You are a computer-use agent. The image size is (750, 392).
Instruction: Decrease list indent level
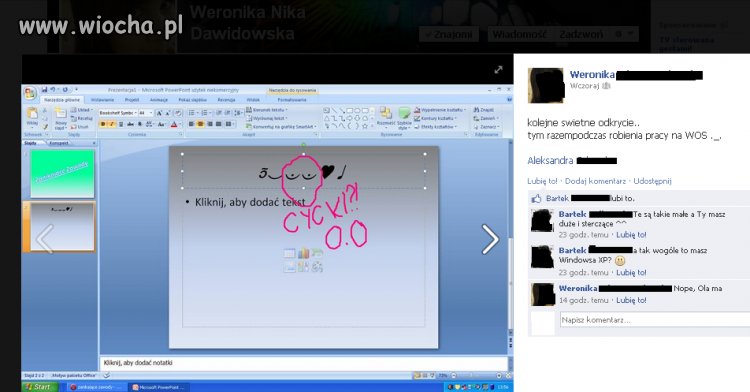219,113
